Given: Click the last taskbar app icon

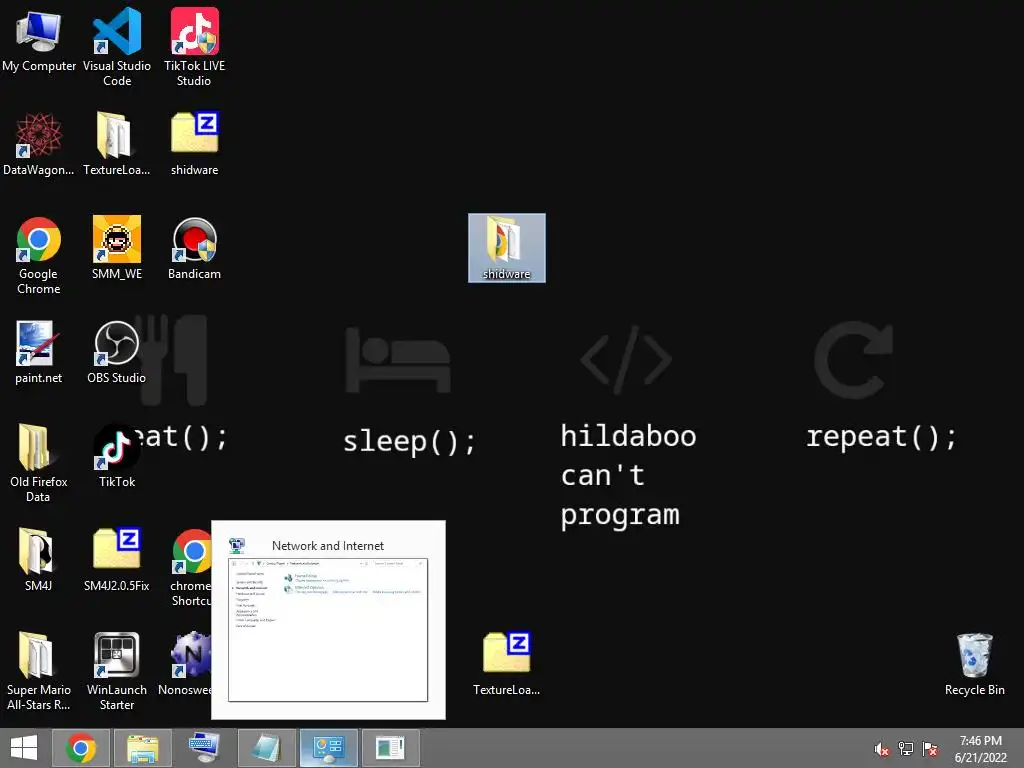Looking at the screenshot, I should point(391,748).
